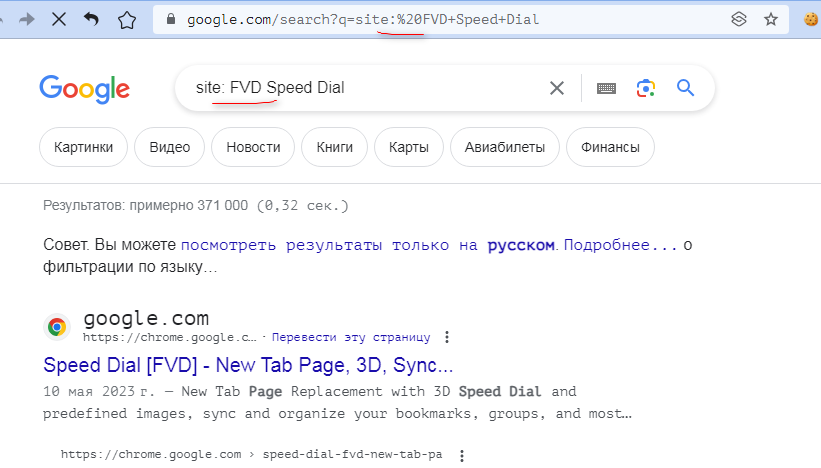Open options for speed-dial-fvd sub-result

tap(462, 455)
